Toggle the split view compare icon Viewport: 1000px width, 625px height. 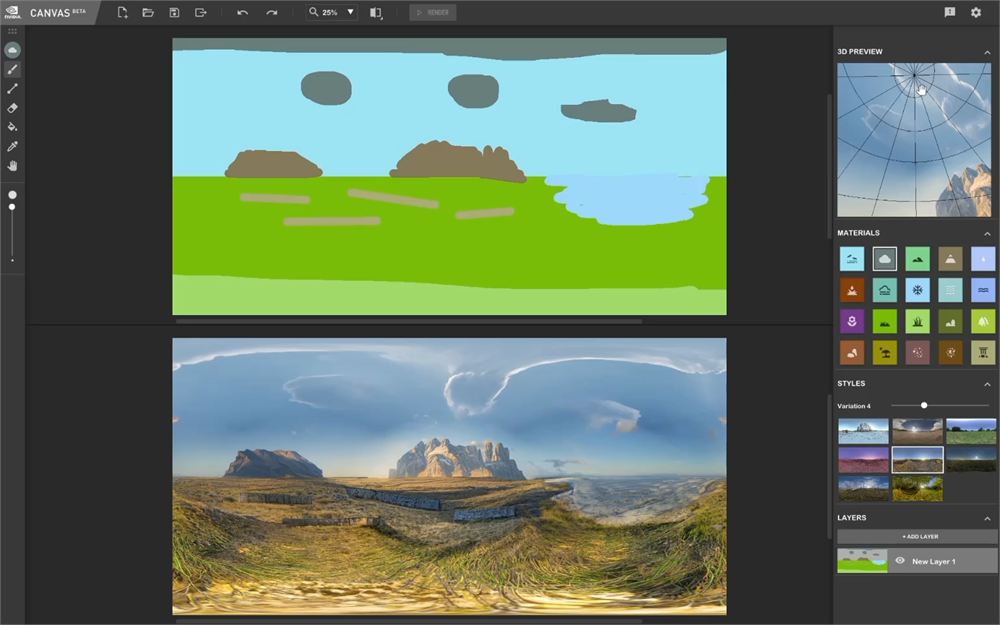point(376,12)
